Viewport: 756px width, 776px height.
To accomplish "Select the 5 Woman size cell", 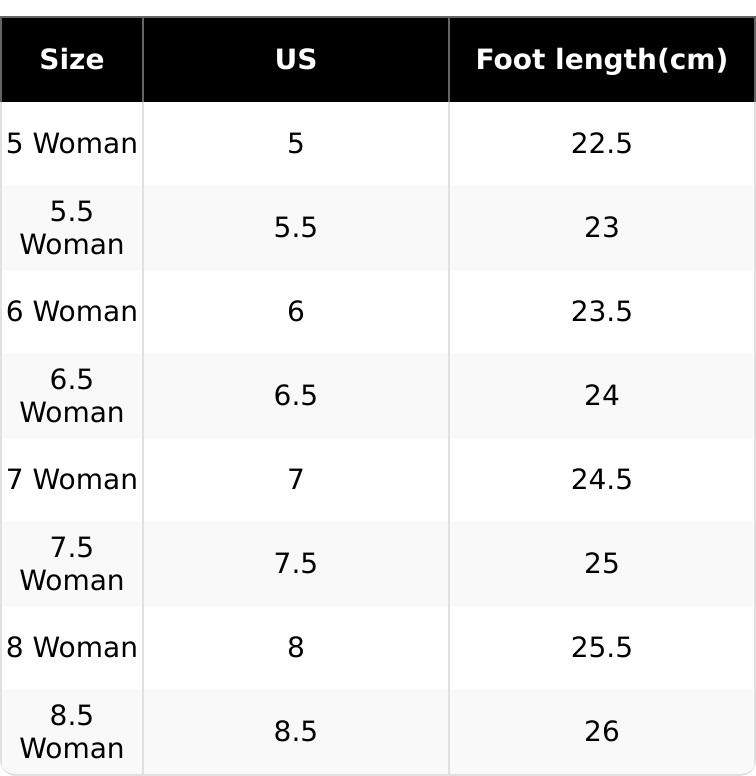I will pos(72,144).
